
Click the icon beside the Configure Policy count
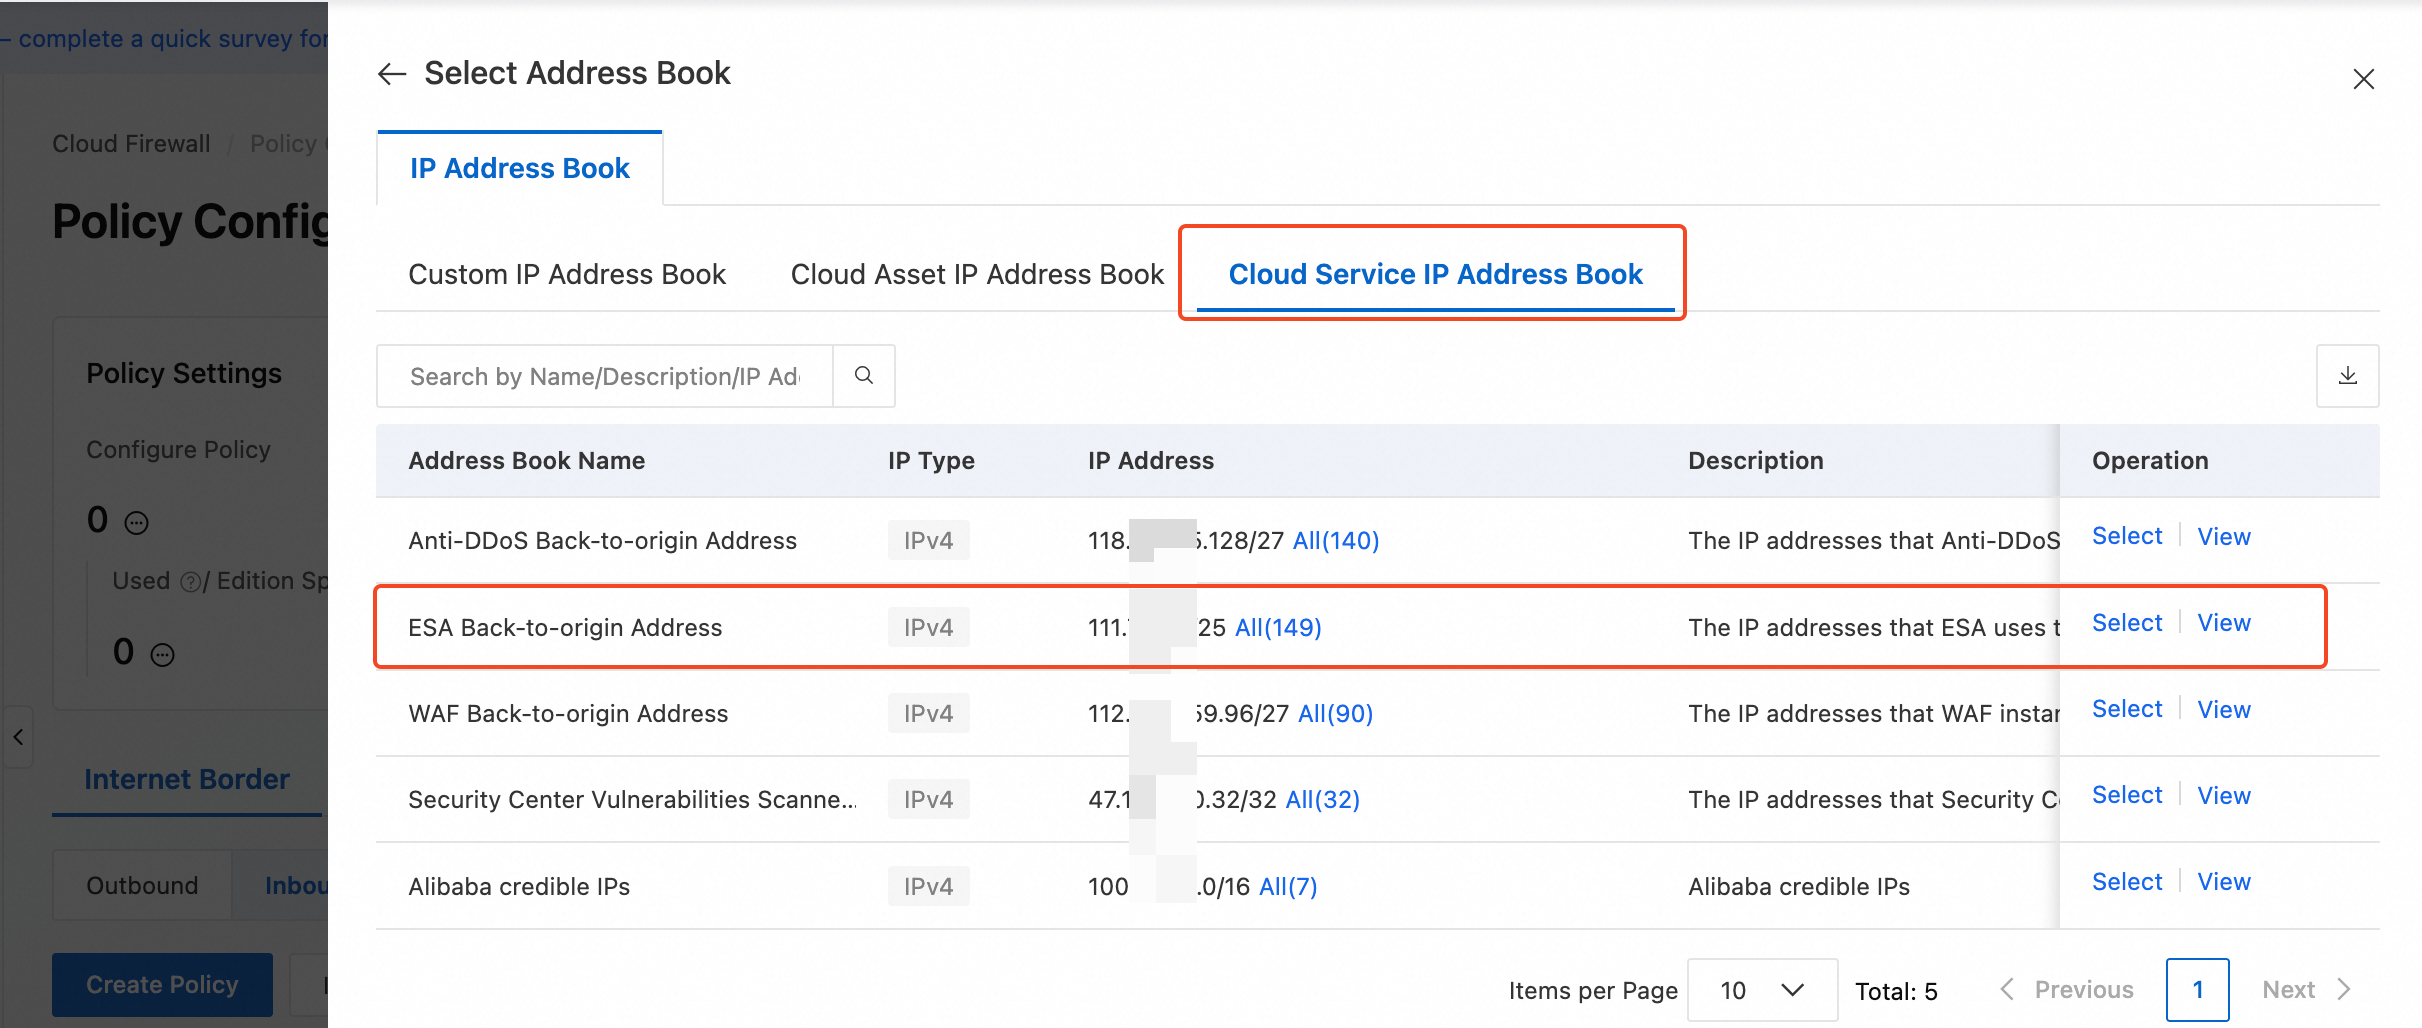point(137,523)
